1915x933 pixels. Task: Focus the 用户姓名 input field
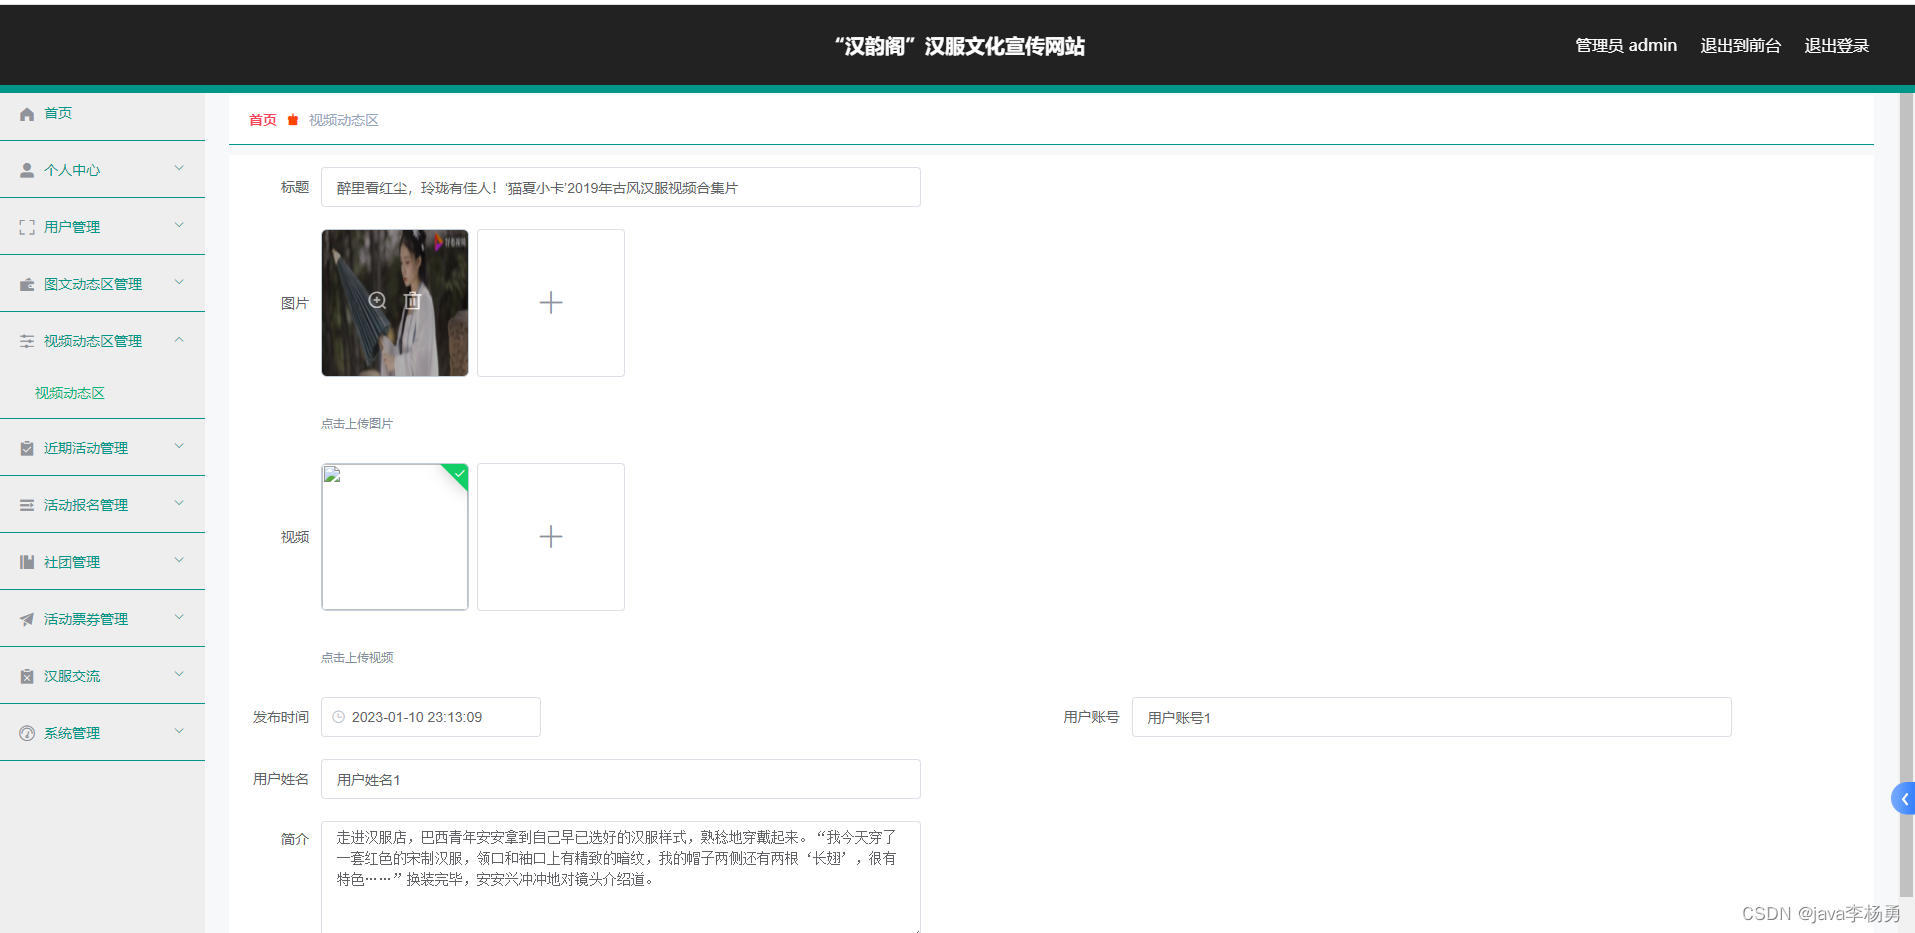pyautogui.click(x=621, y=779)
